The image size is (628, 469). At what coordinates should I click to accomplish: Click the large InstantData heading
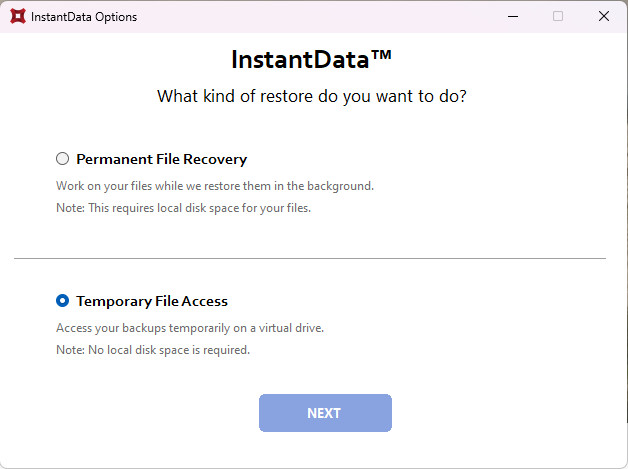[x=300, y=59]
